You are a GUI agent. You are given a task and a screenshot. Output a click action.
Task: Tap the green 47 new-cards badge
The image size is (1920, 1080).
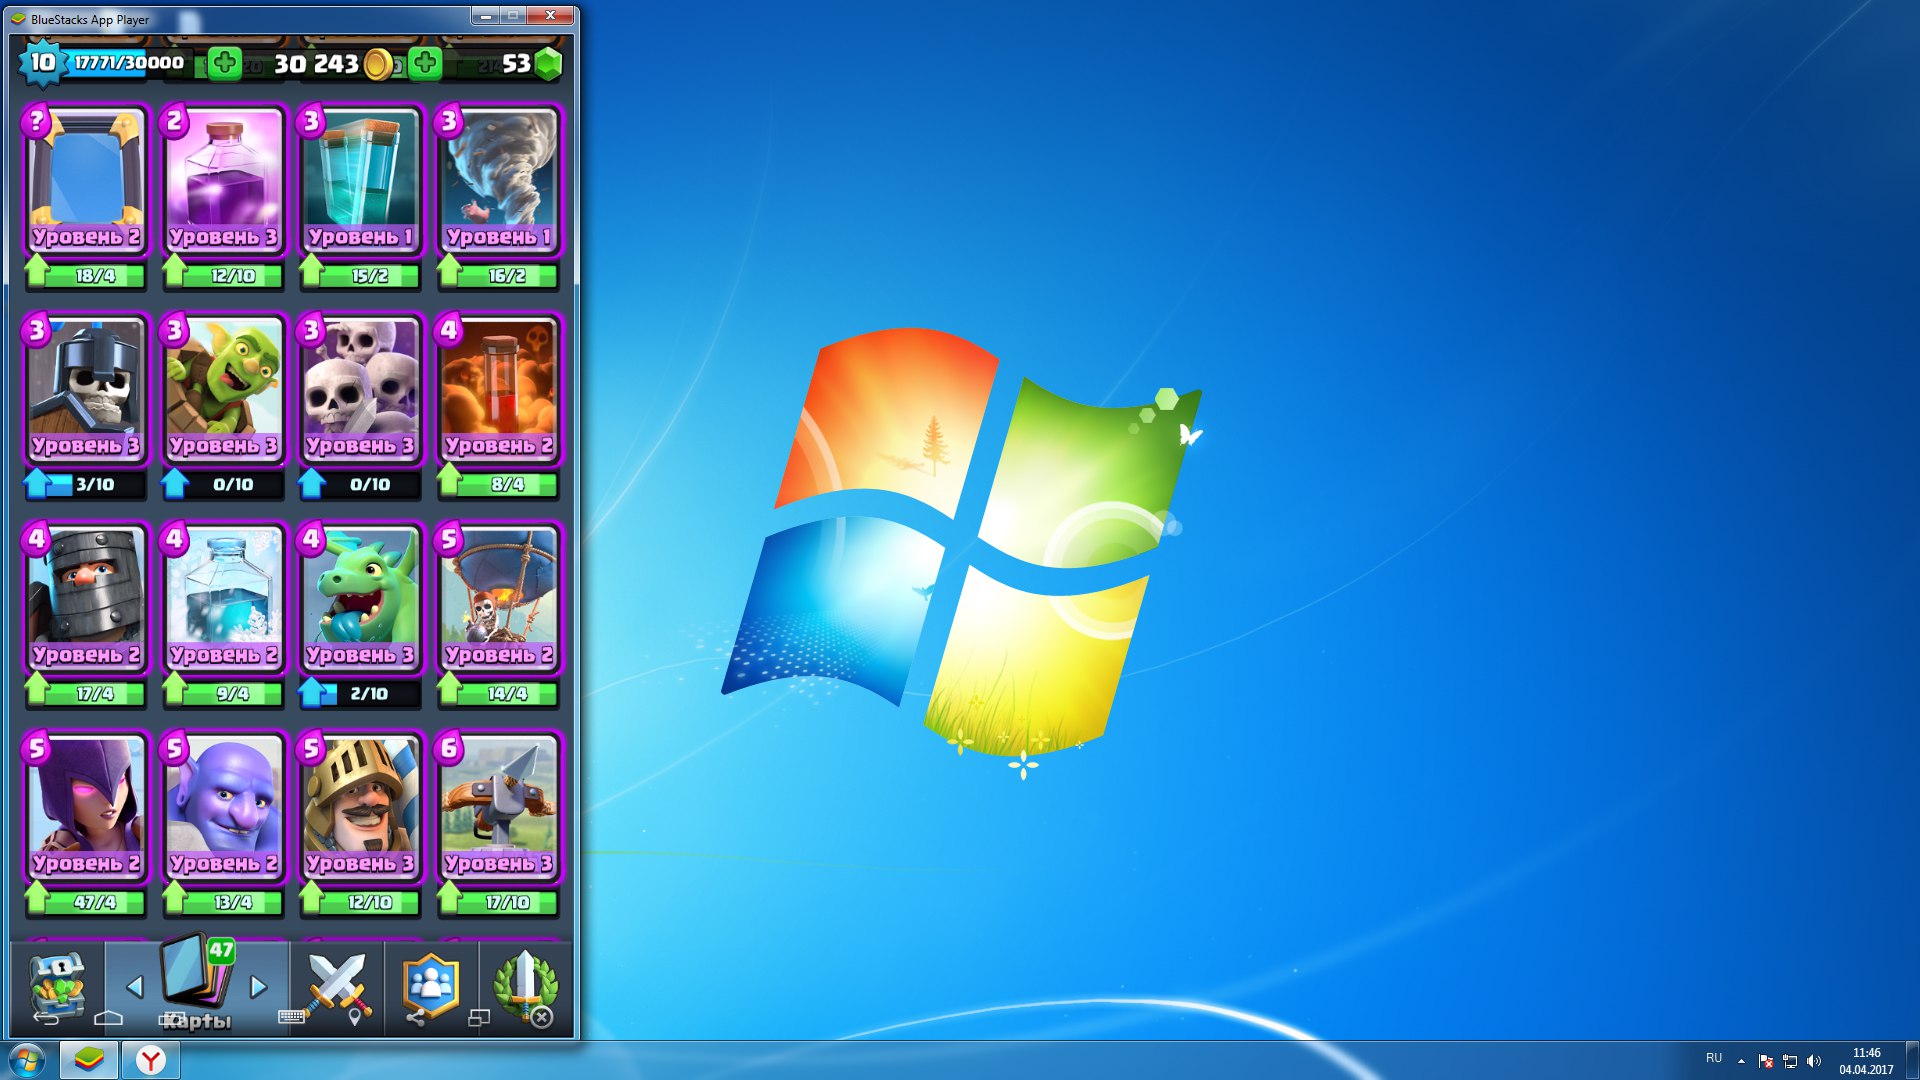pyautogui.click(x=221, y=950)
